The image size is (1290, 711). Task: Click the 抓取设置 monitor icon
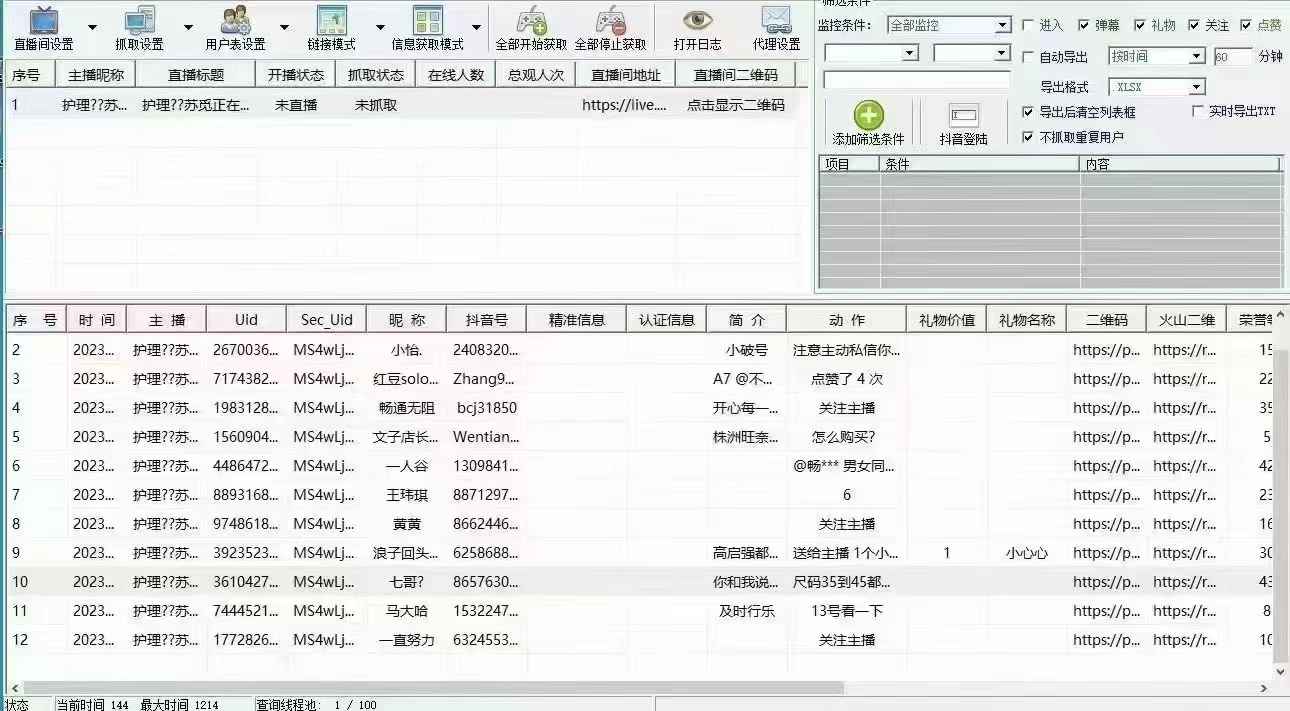click(138, 19)
